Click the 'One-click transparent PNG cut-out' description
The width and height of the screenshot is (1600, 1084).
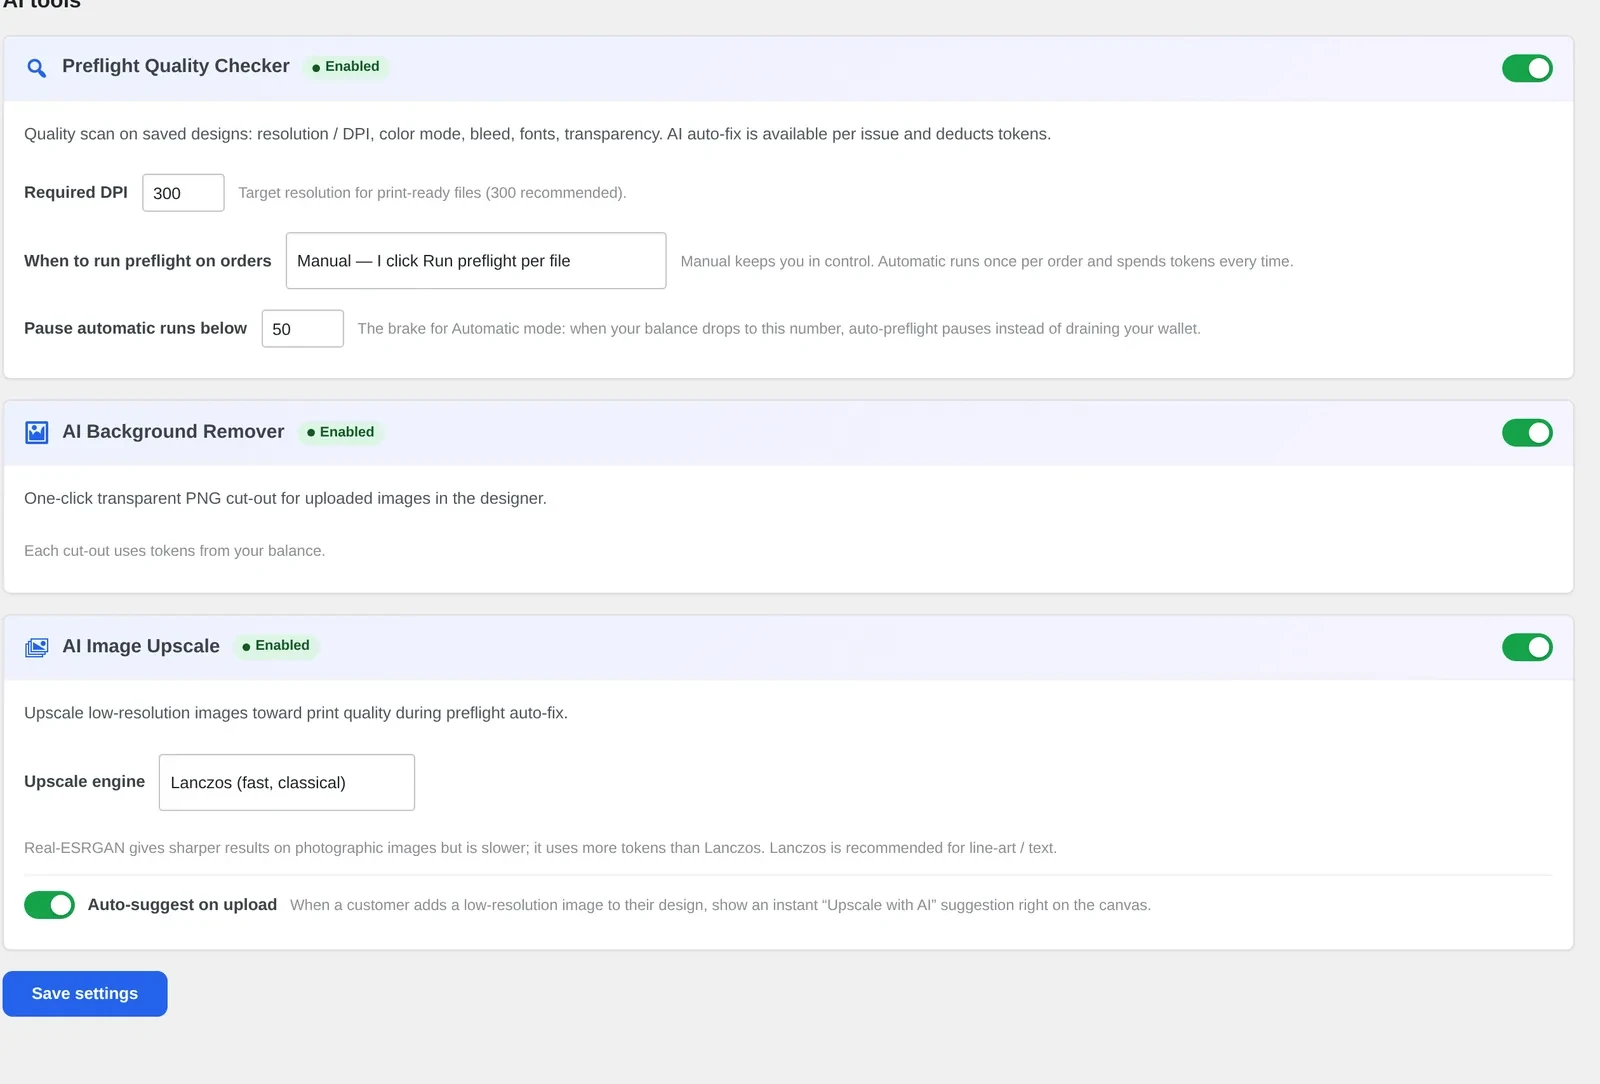[x=285, y=498]
